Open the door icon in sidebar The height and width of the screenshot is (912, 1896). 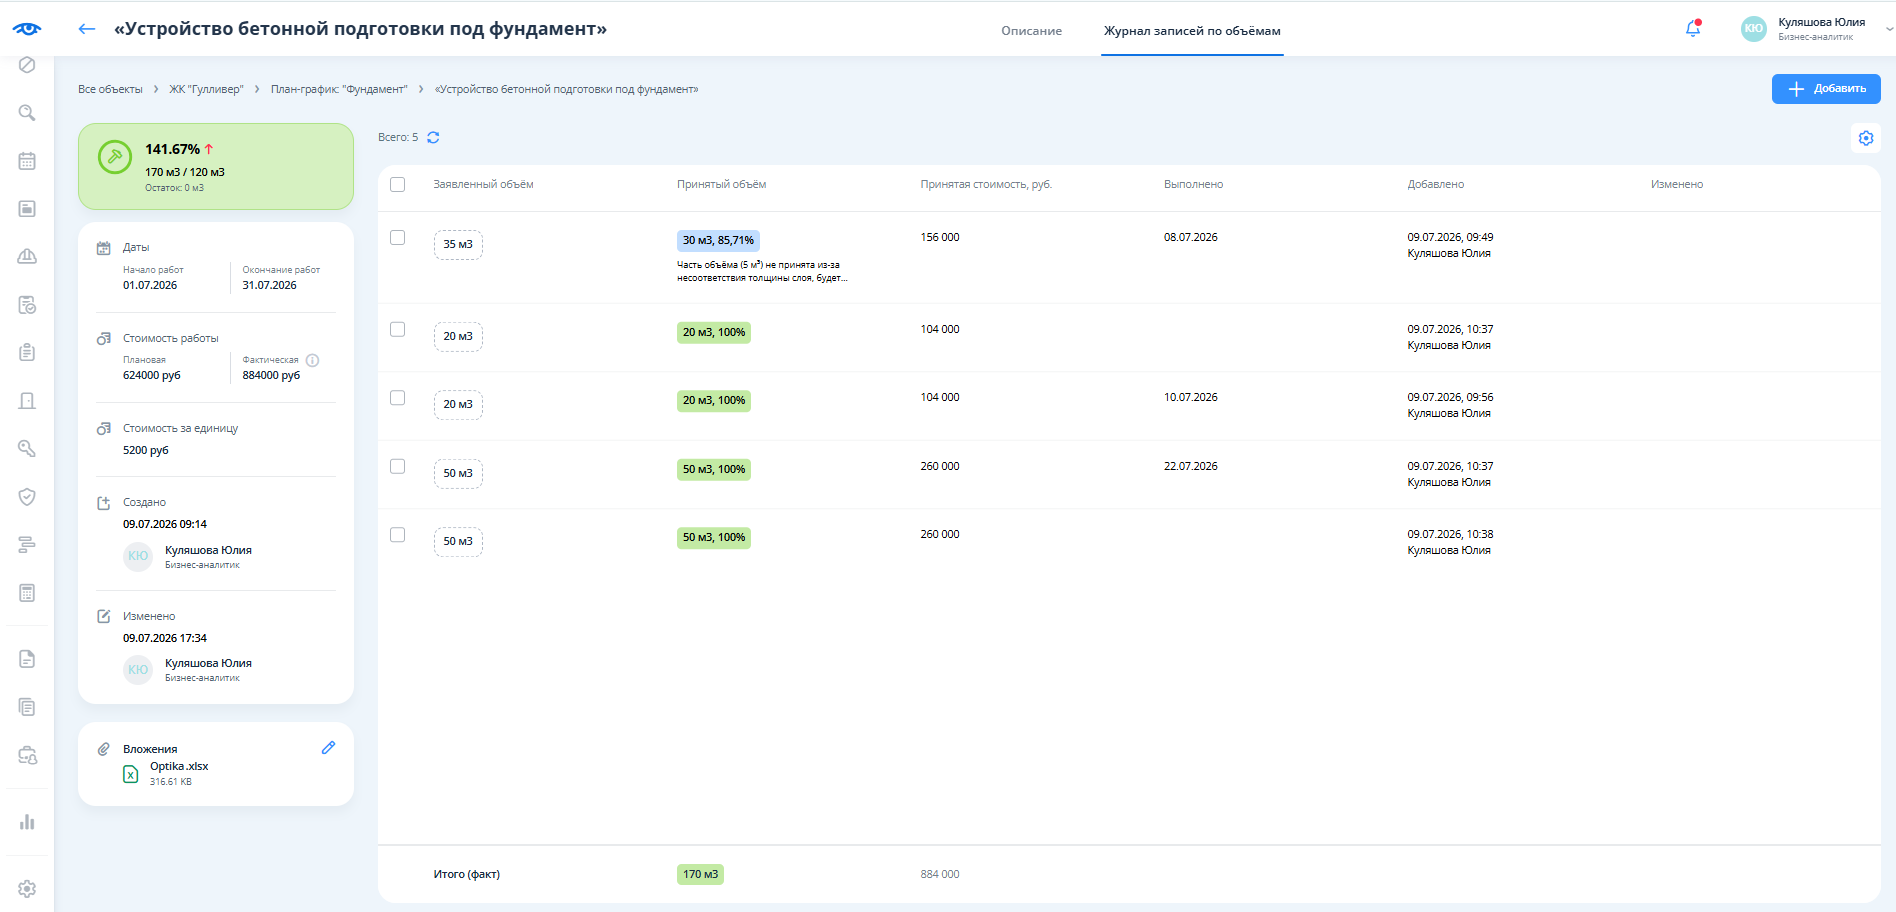pos(27,401)
